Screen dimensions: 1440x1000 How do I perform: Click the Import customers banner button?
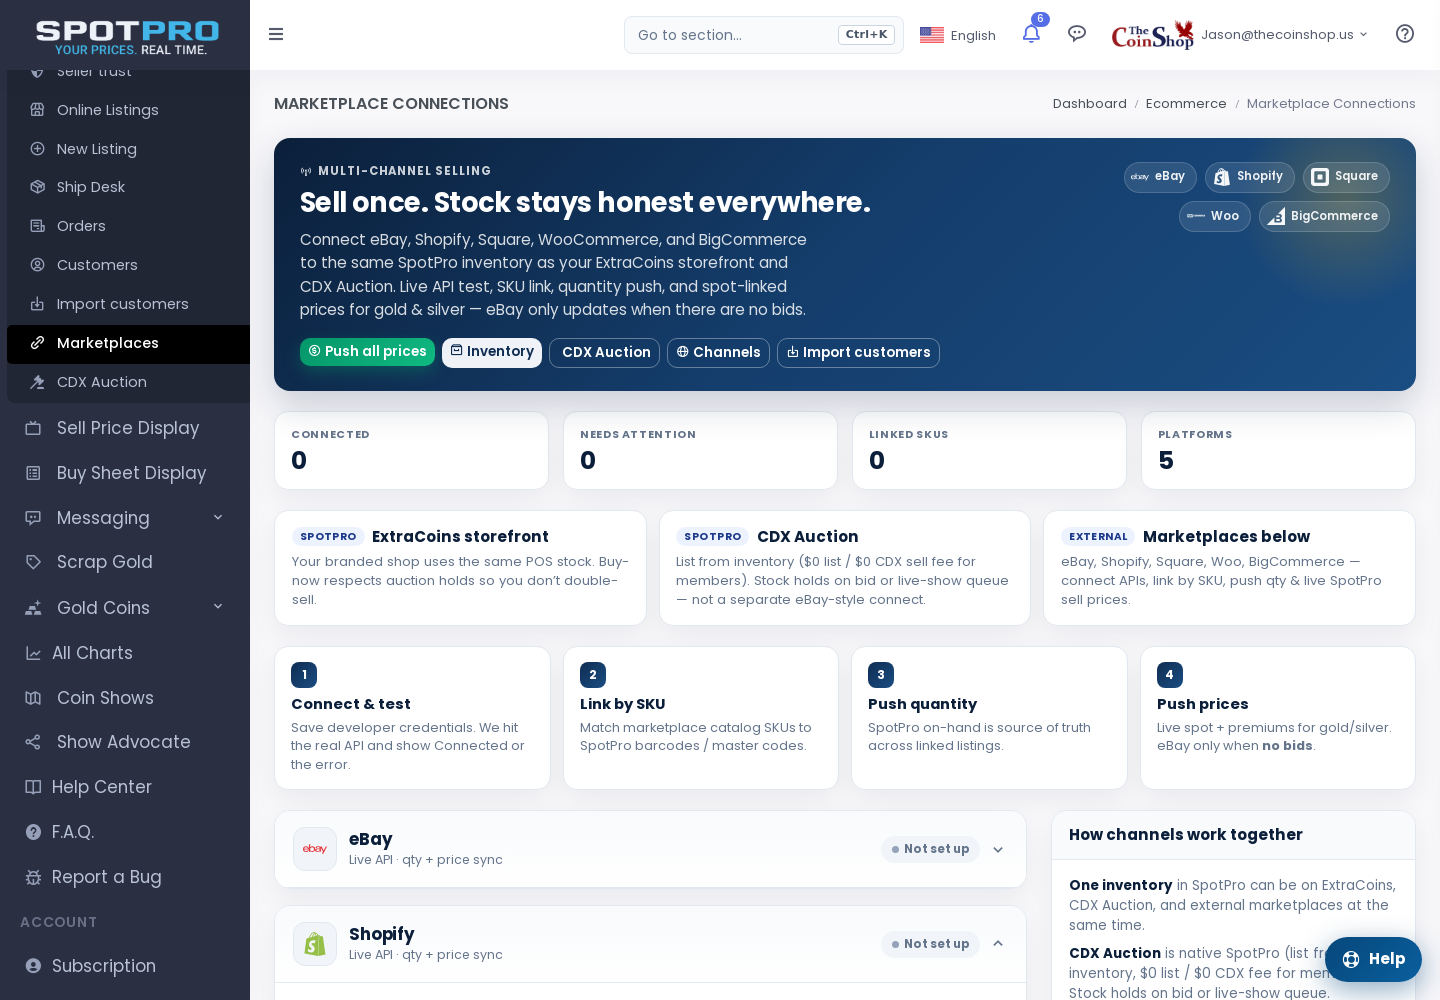(x=858, y=353)
